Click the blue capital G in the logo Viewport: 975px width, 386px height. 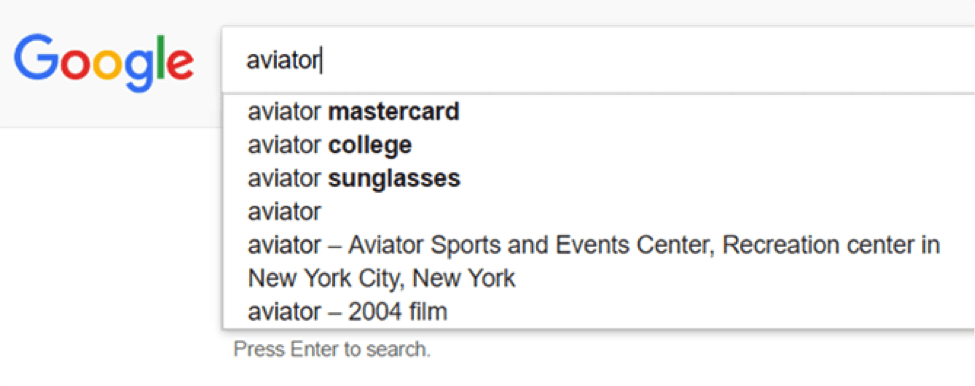pyautogui.click(x=36, y=57)
